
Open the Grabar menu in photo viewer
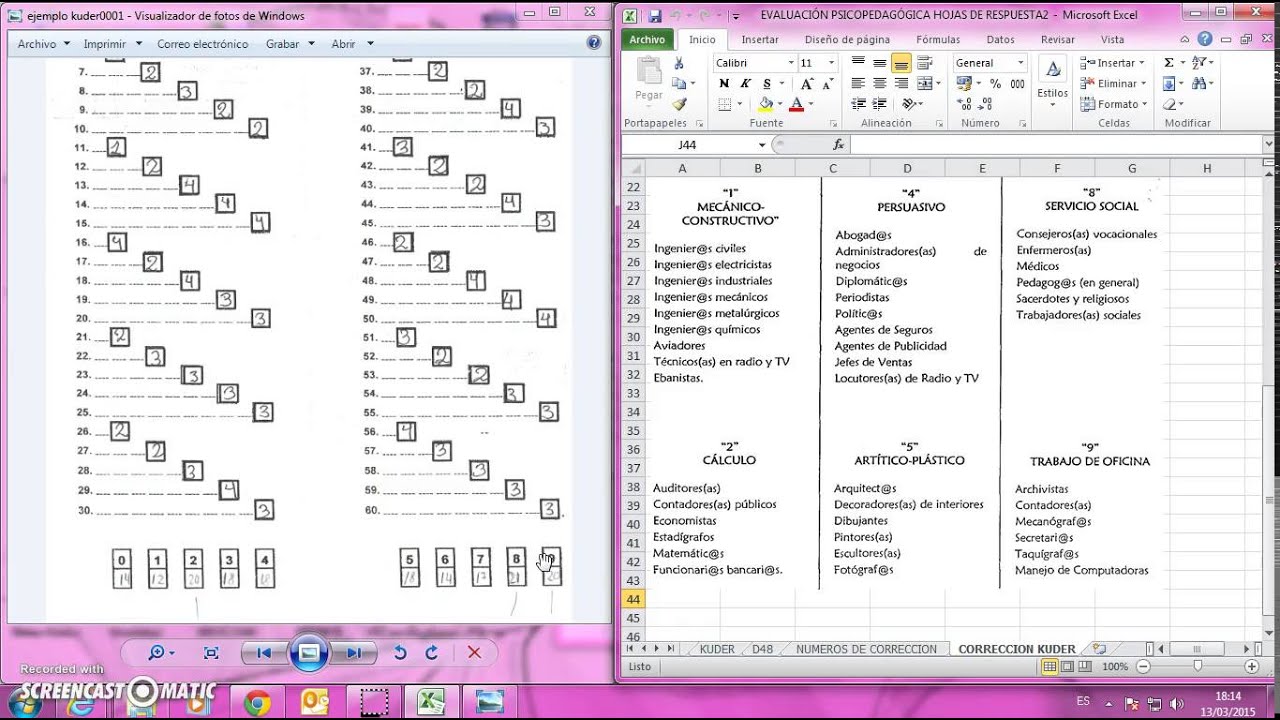coord(290,44)
